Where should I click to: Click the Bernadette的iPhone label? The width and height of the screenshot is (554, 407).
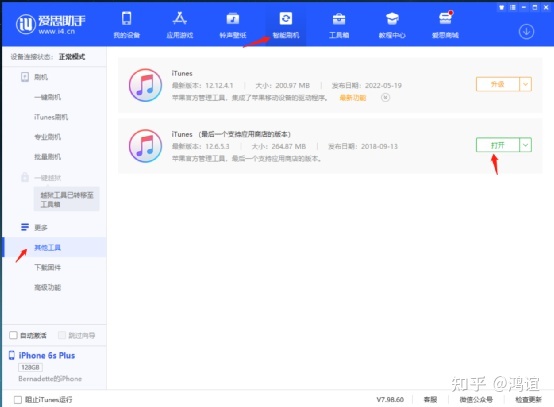point(50,379)
